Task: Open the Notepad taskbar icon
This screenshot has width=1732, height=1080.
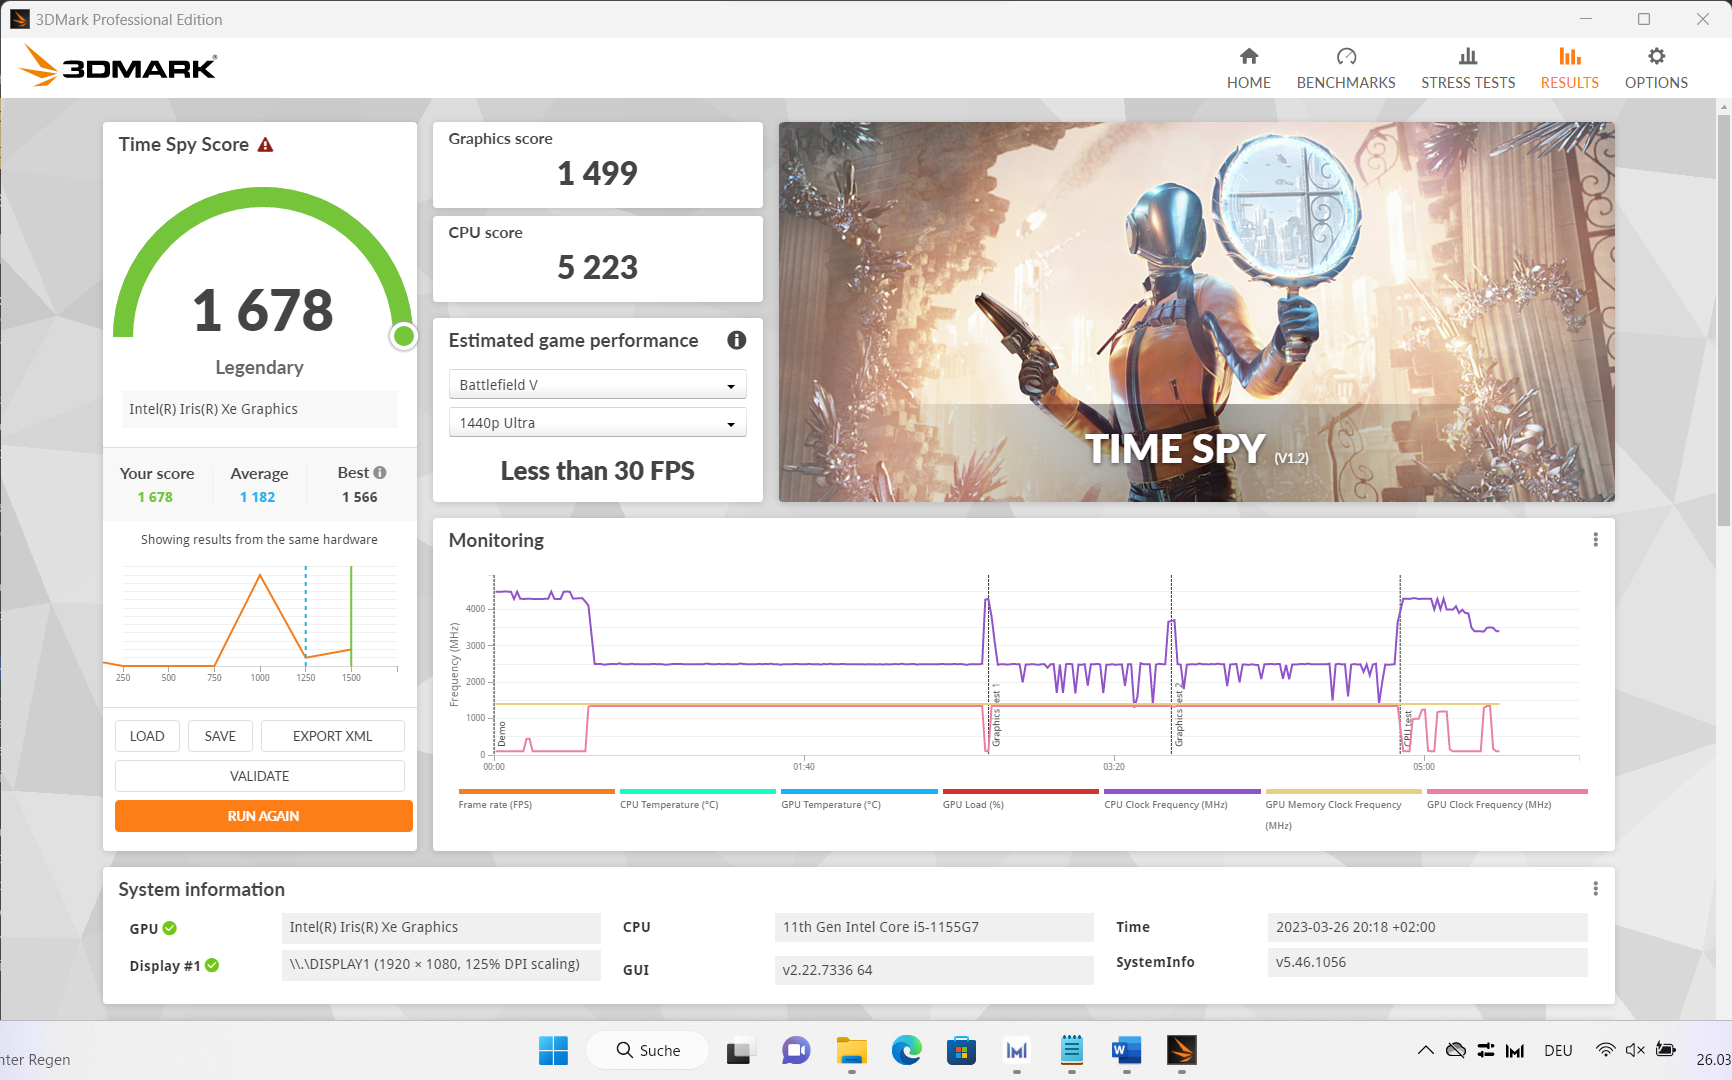Action: click(1072, 1050)
